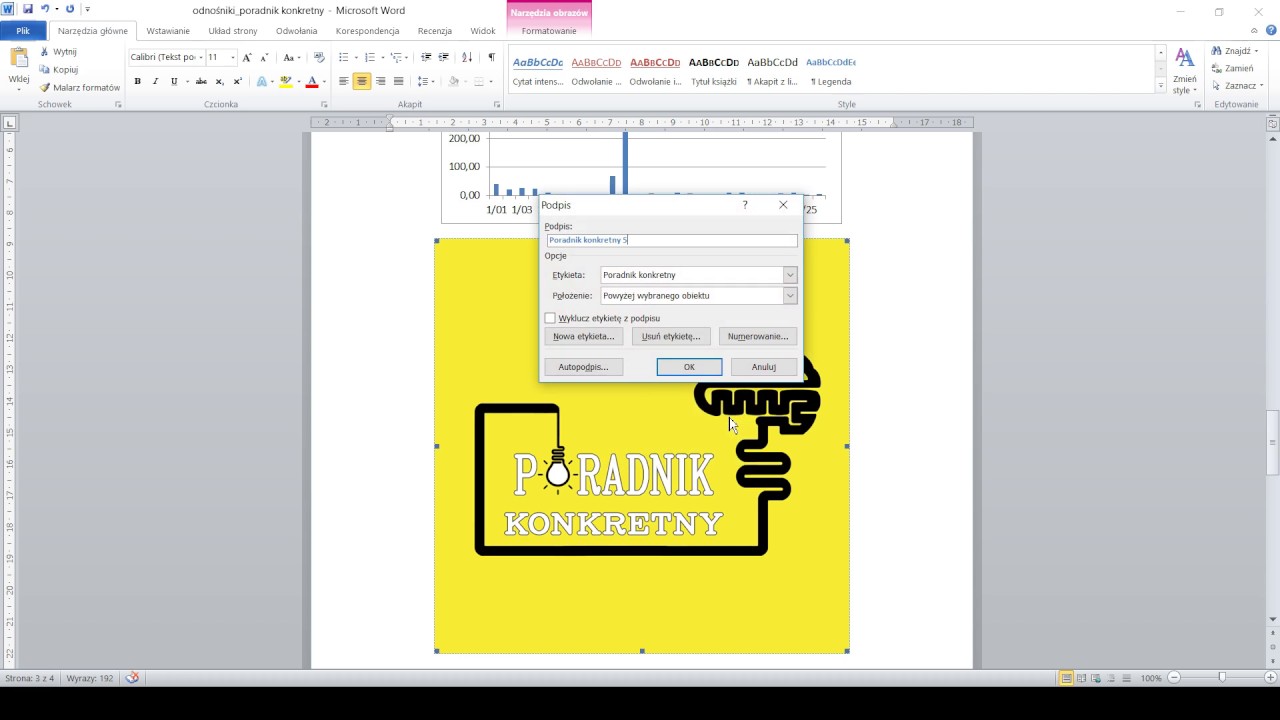Viewport: 1280px width, 720px height.
Task: Click the Autopodpis button
Action: 584,367
